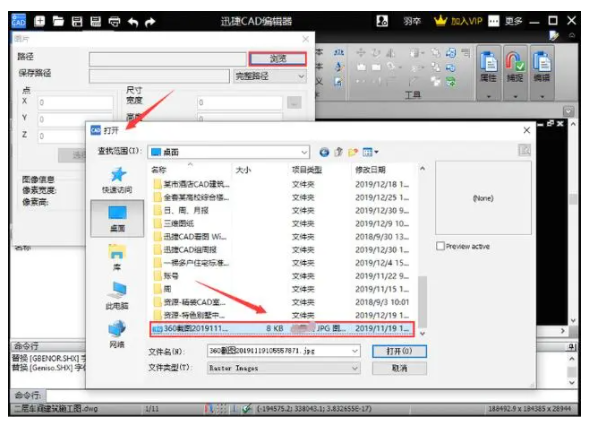The height and width of the screenshot is (423, 590).
Task: Click the 打开(O) open button
Action: click(x=399, y=351)
